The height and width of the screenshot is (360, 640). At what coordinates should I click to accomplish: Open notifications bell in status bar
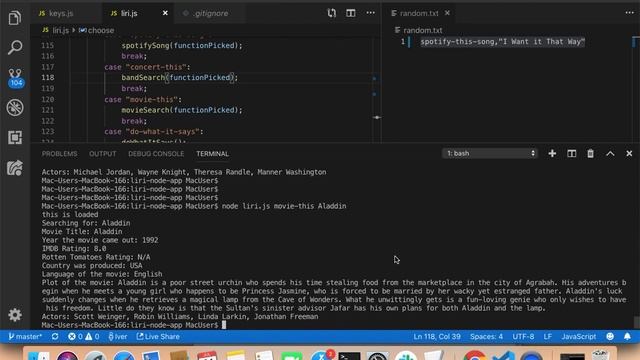(x=627, y=336)
